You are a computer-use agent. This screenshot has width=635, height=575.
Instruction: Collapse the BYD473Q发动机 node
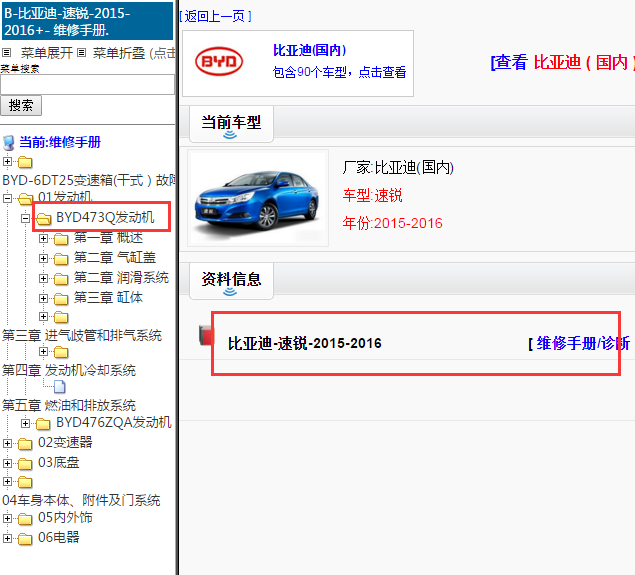coord(26,218)
